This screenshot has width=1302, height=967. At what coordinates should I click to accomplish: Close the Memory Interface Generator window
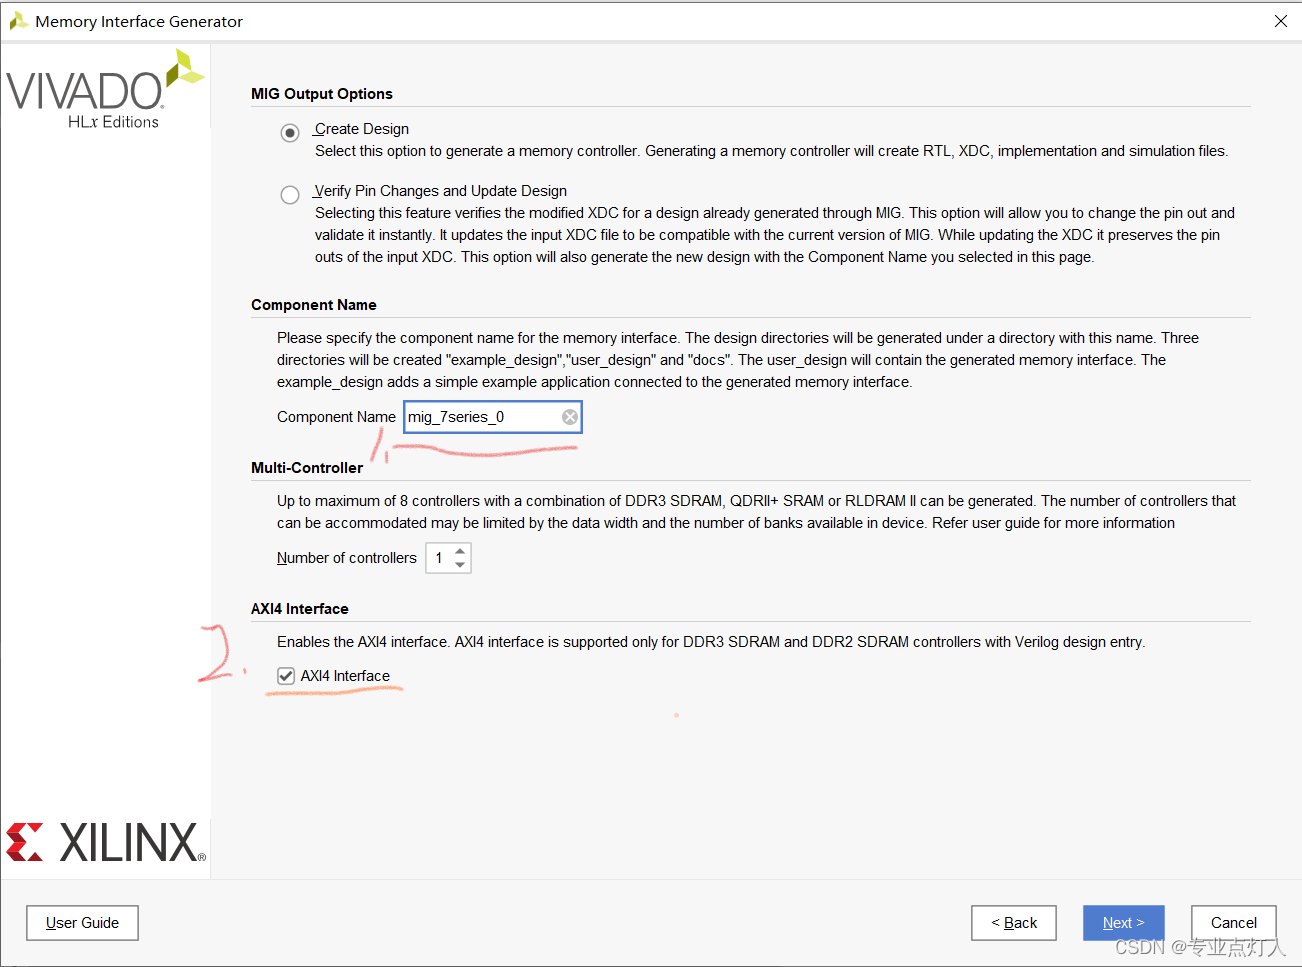click(x=1281, y=21)
